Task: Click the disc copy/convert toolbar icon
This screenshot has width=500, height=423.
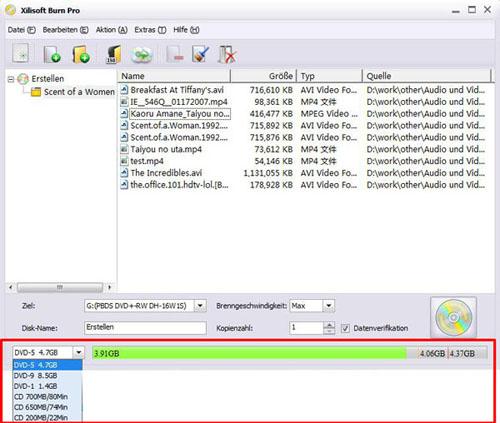Action: coord(141,55)
